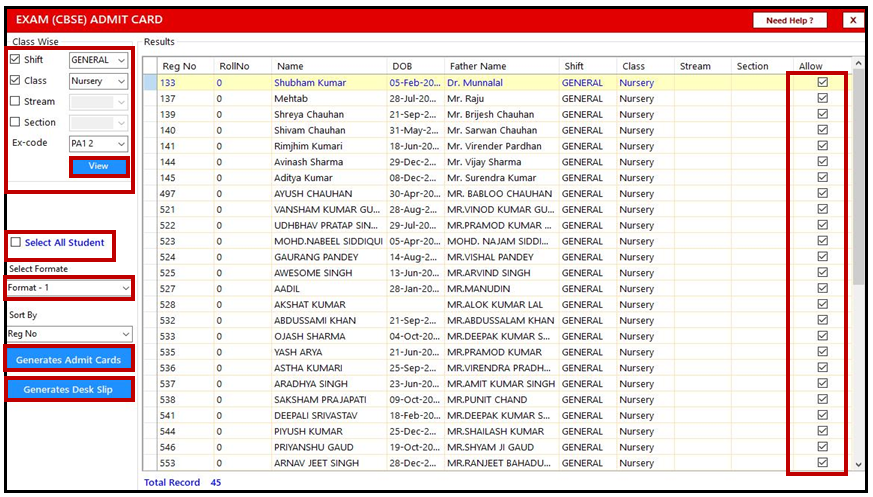The width and height of the screenshot is (873, 497).
Task: Open the Need Help ? button
Action: point(789,20)
